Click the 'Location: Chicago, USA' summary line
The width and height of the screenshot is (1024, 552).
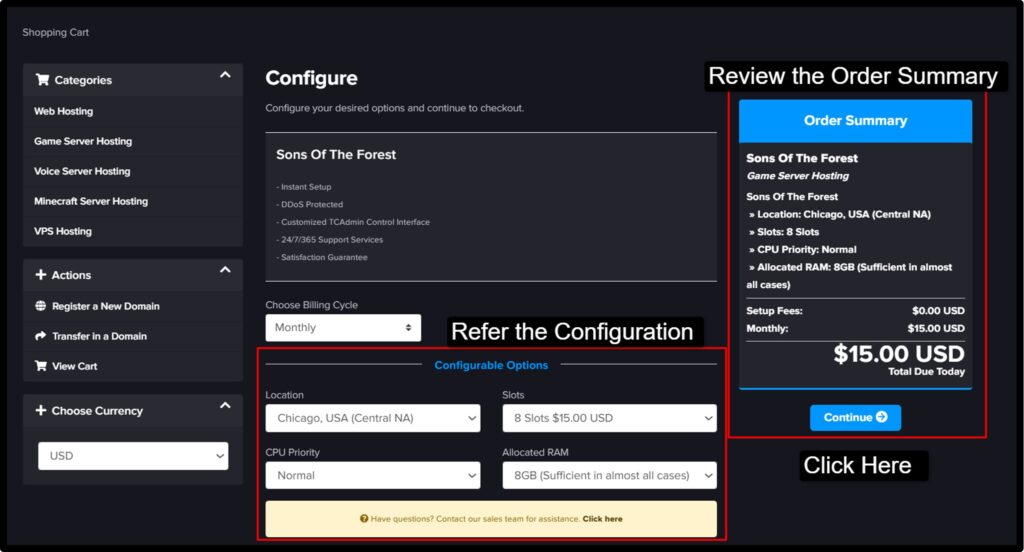(840, 214)
